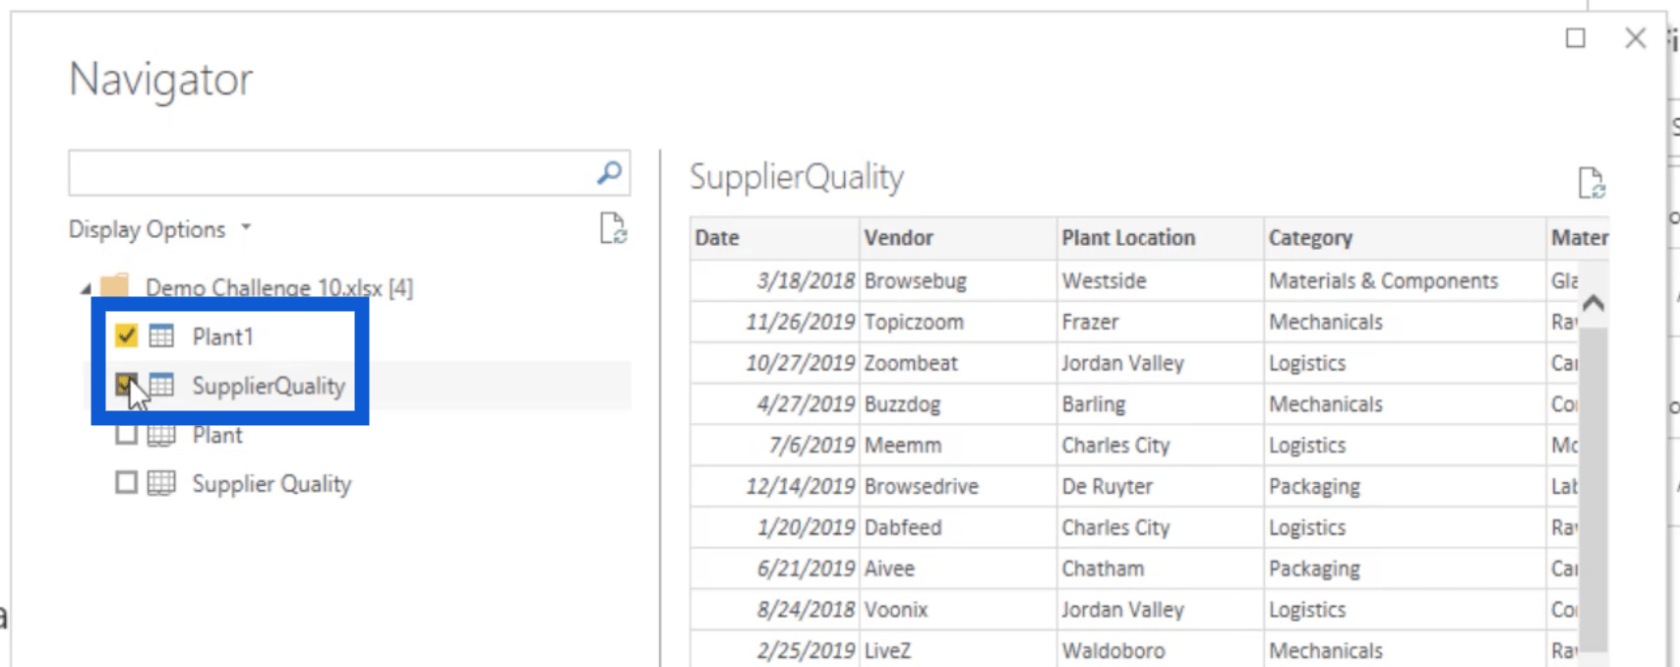Click the 10/27/2019 date cell

774,363
